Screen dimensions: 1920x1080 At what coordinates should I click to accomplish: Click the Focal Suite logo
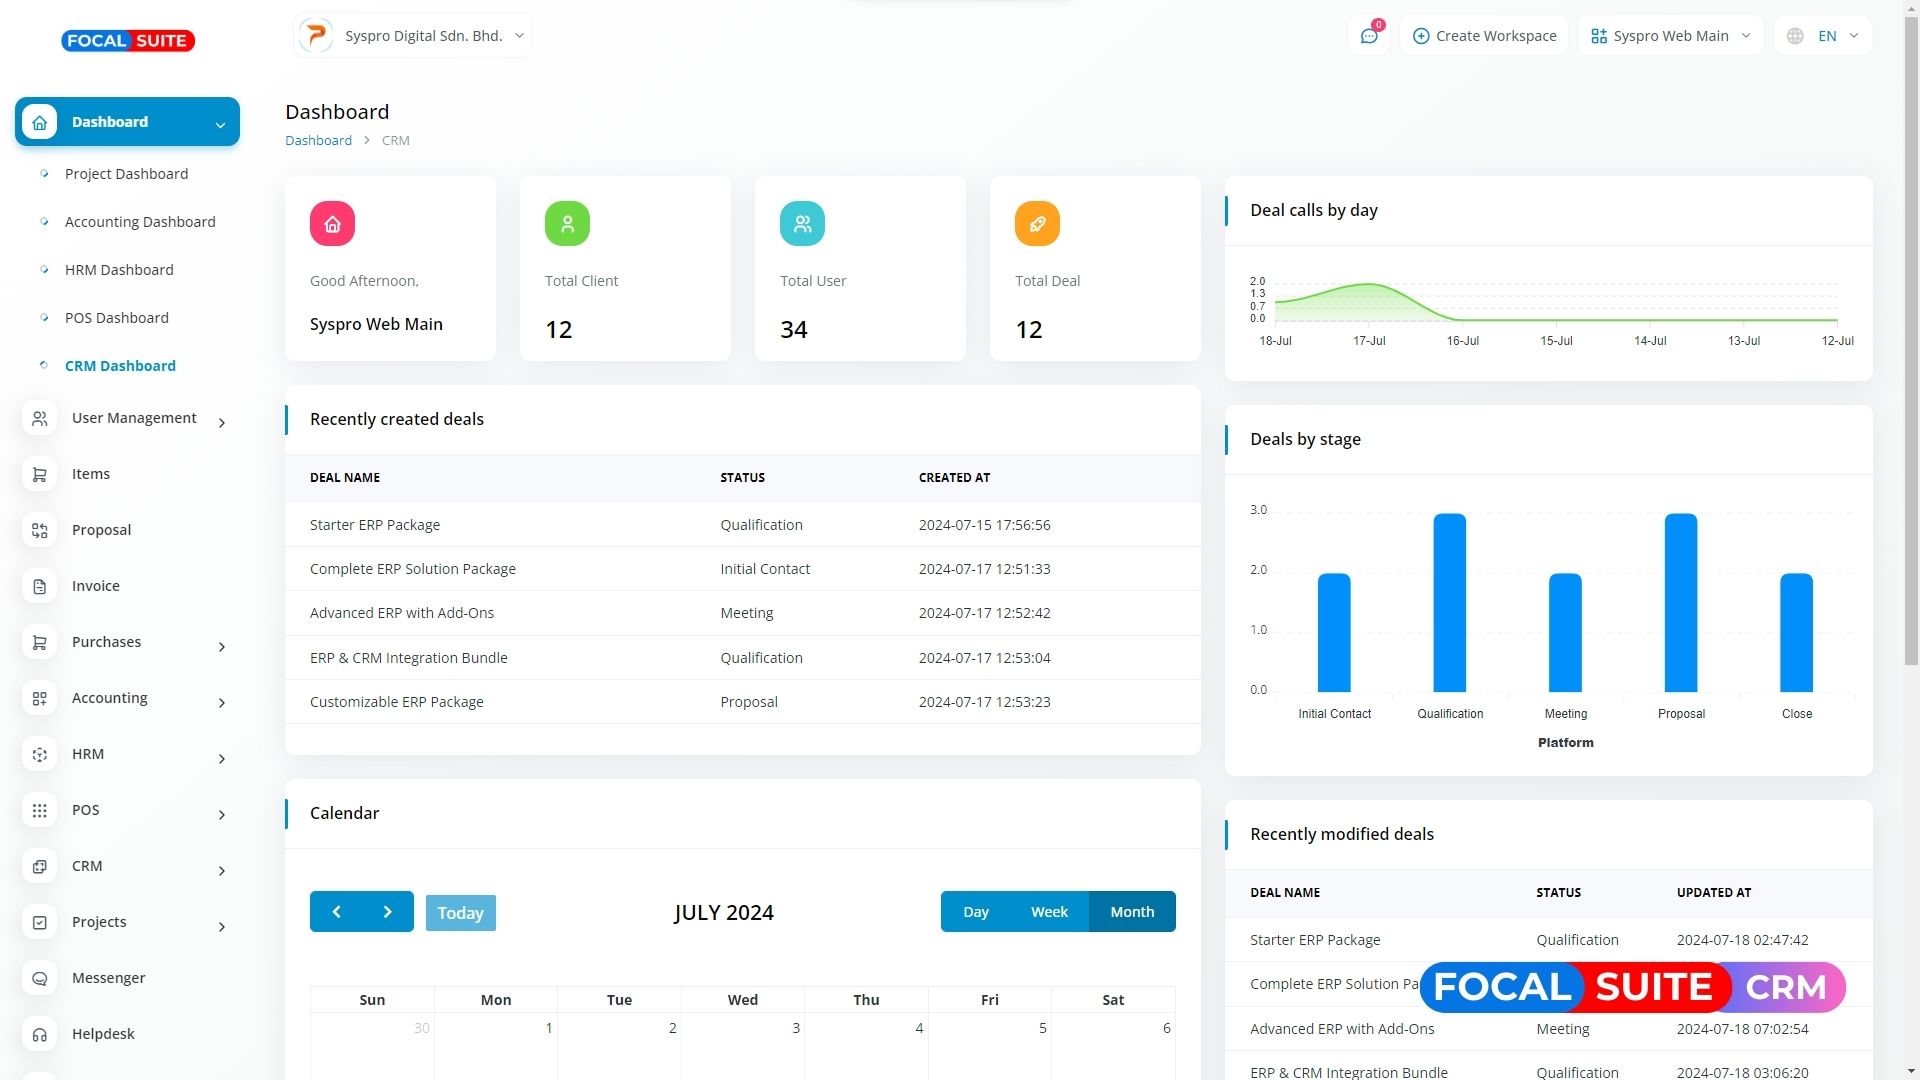[x=128, y=41]
